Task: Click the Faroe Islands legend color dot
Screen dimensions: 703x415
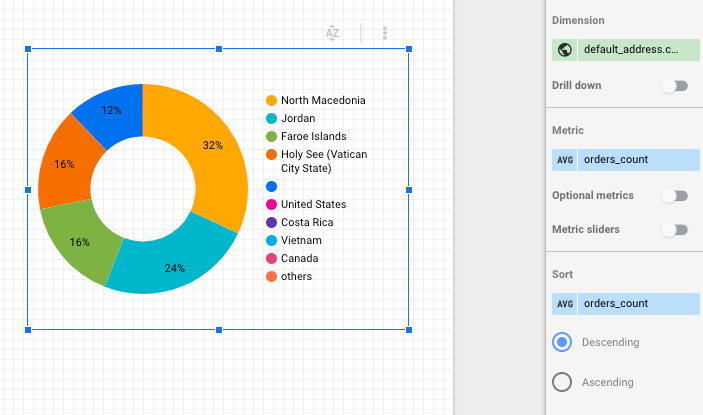Action: (x=271, y=136)
